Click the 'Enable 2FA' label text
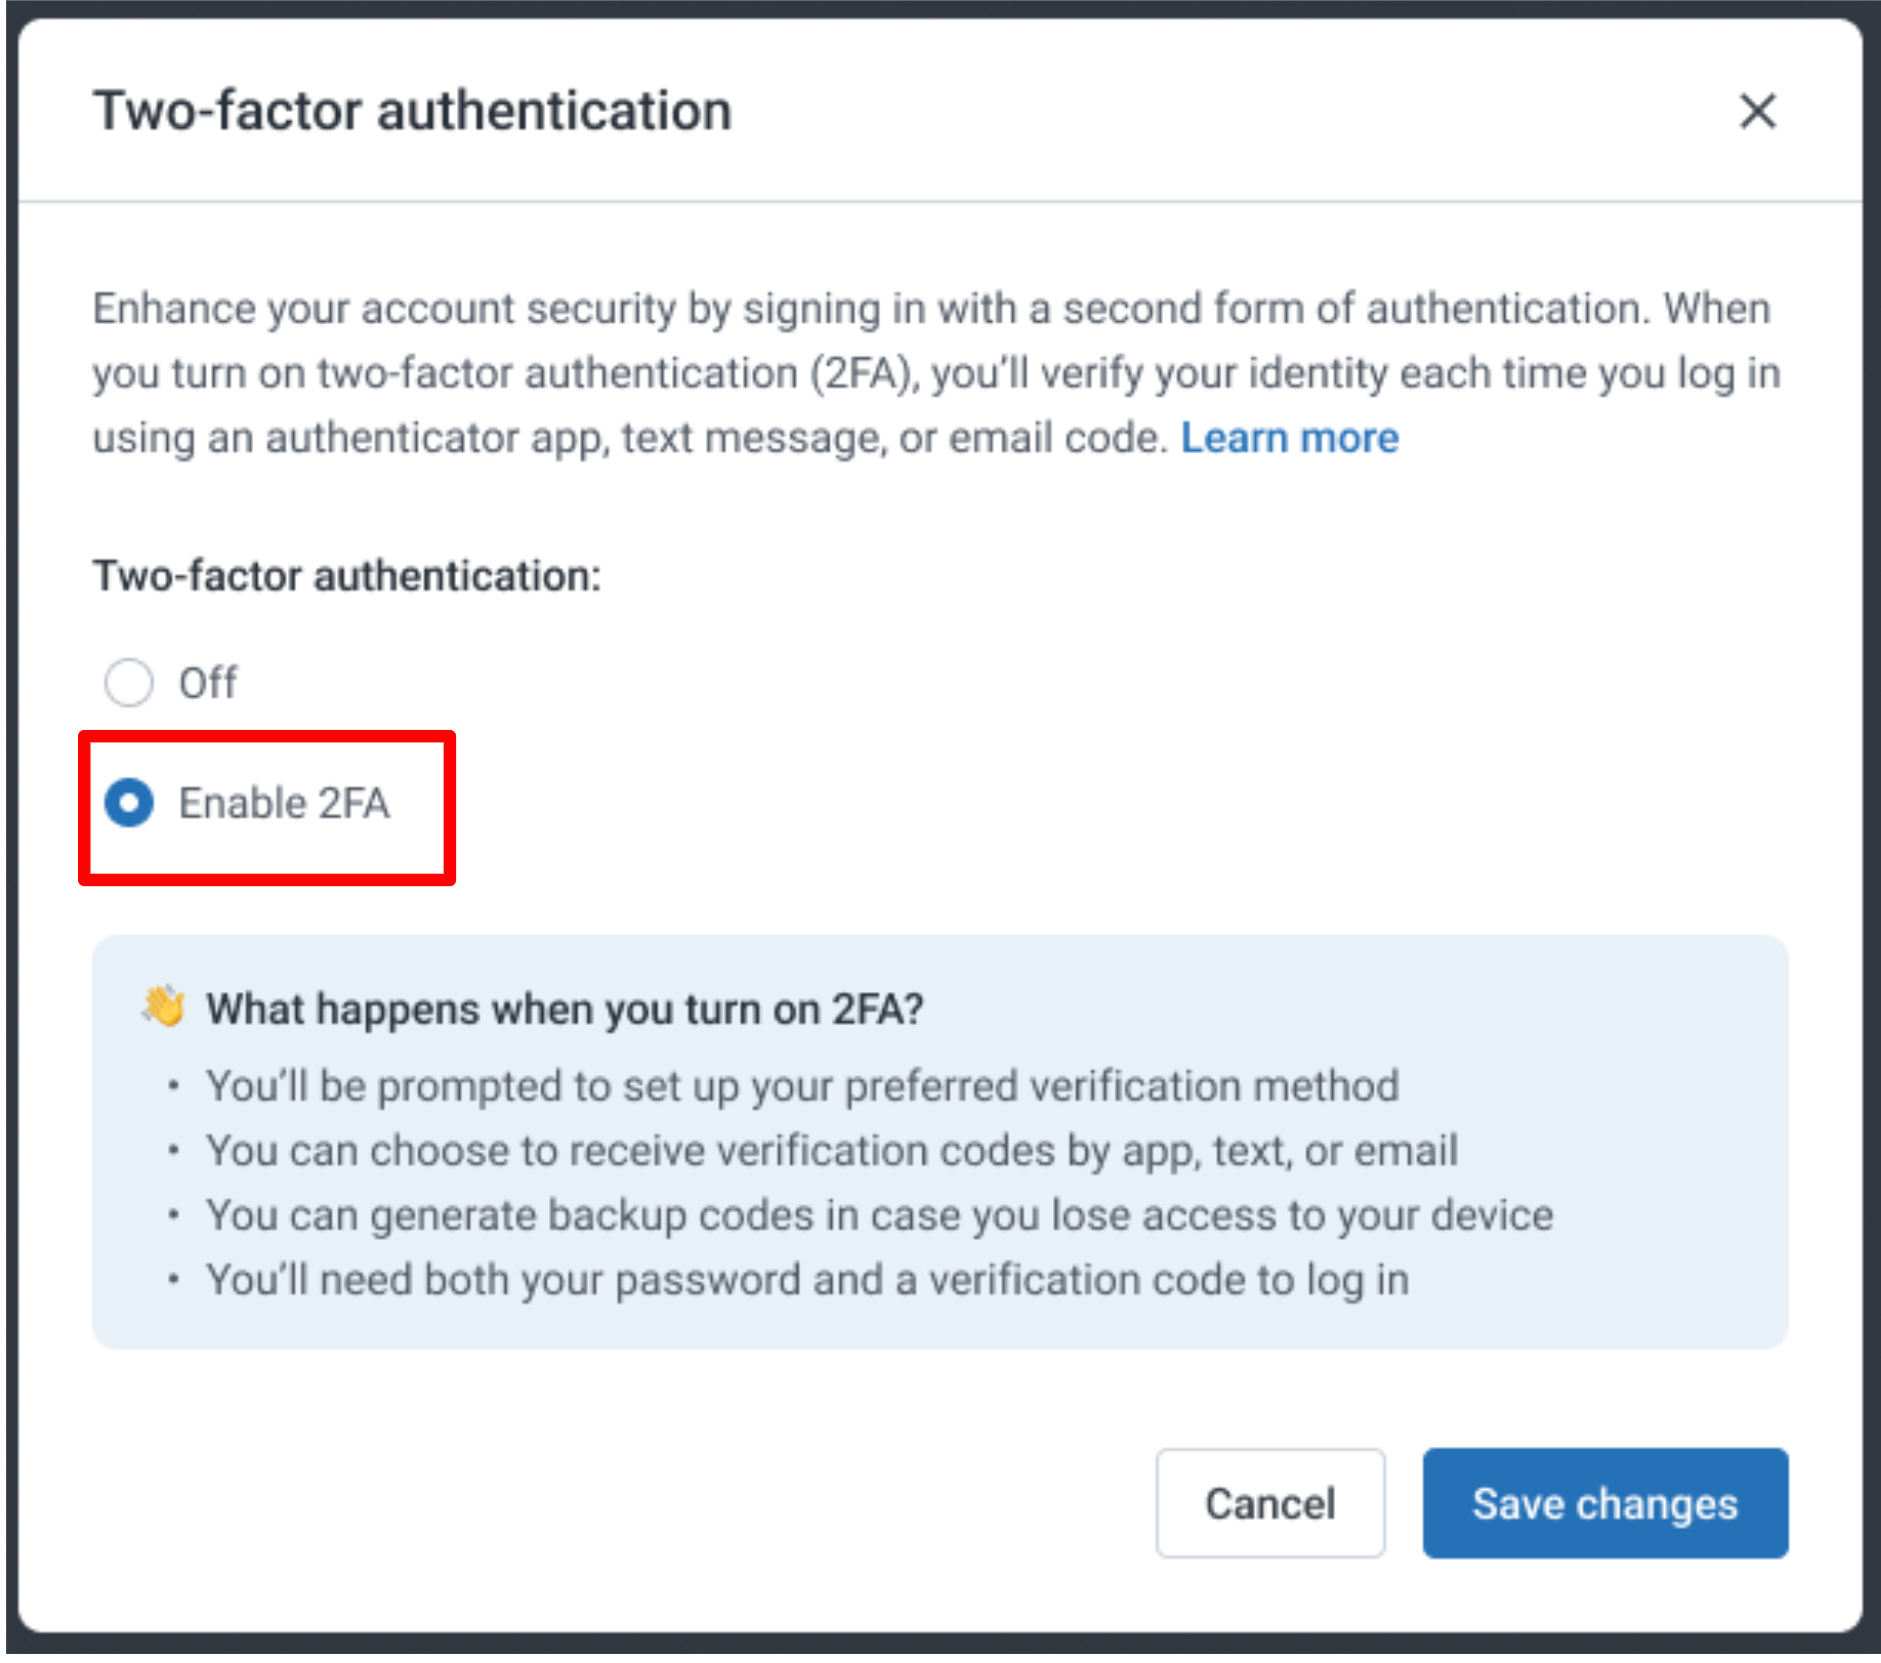Viewport: 1881px width, 1663px height. (284, 803)
